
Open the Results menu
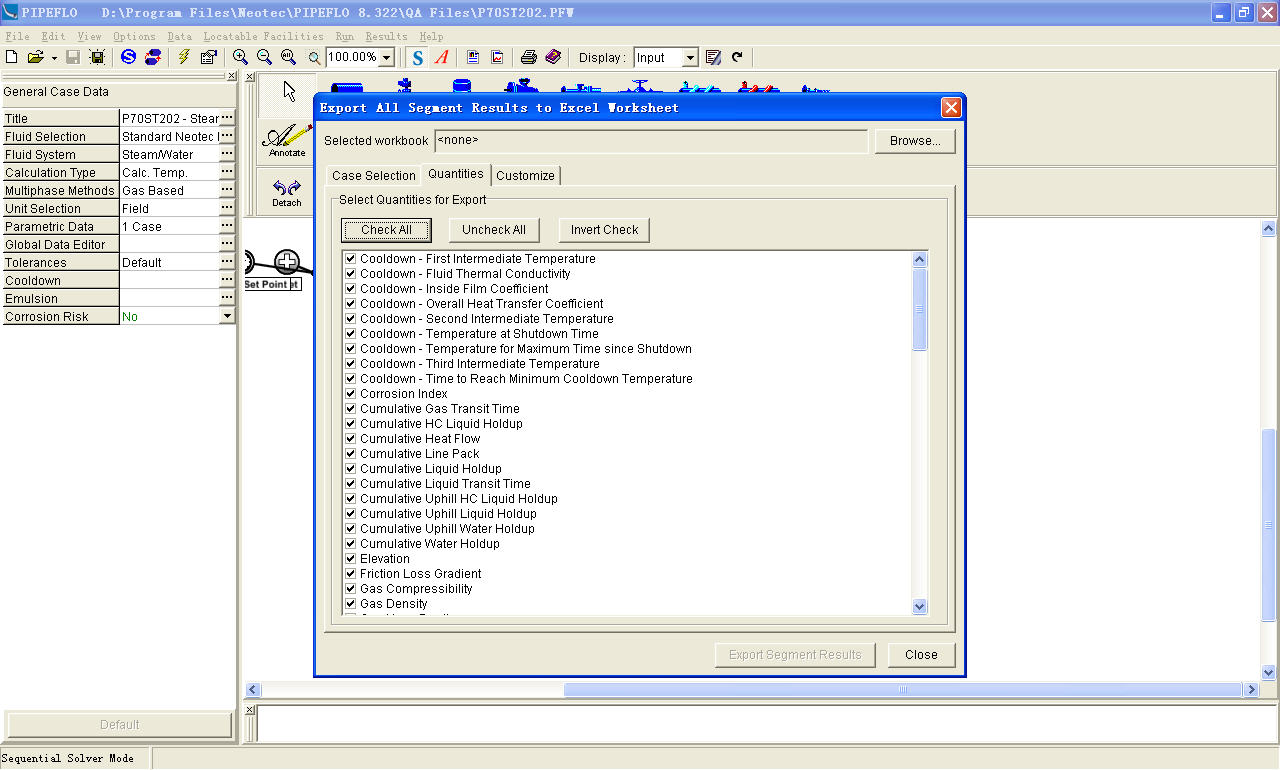[386, 36]
